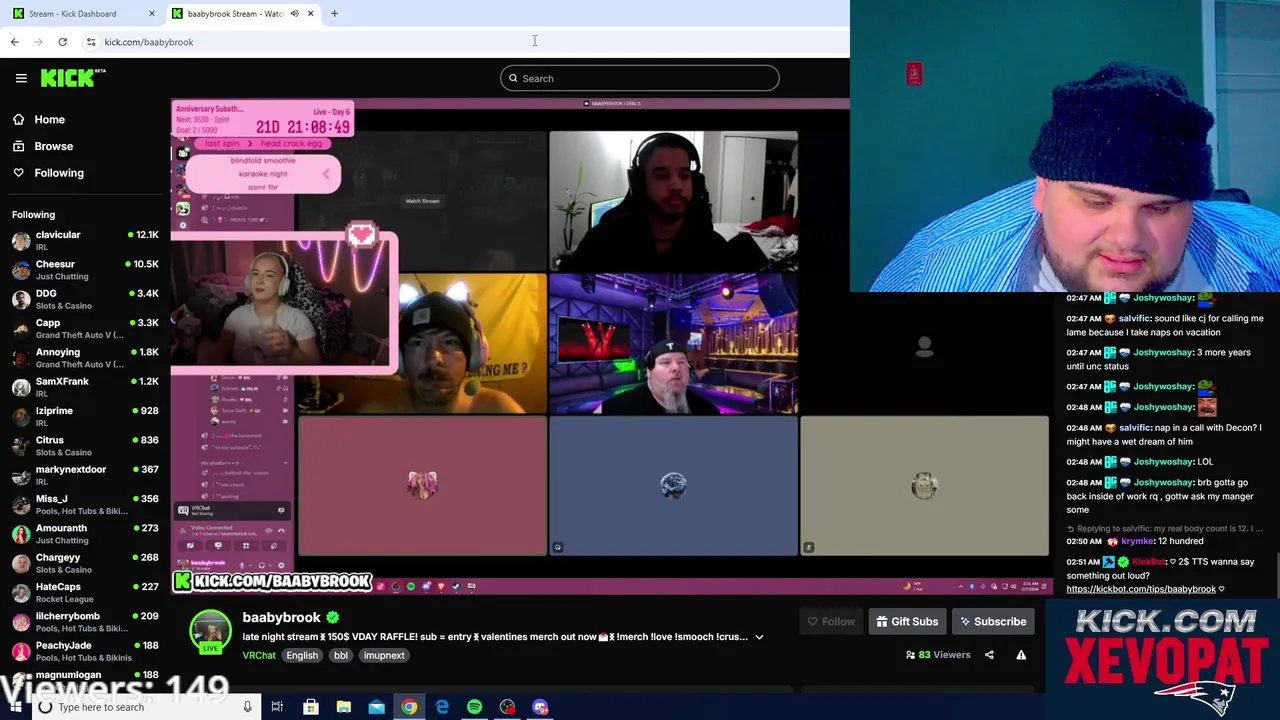The width and height of the screenshot is (1280, 720).
Task: Click the English tag
Action: [301, 656]
